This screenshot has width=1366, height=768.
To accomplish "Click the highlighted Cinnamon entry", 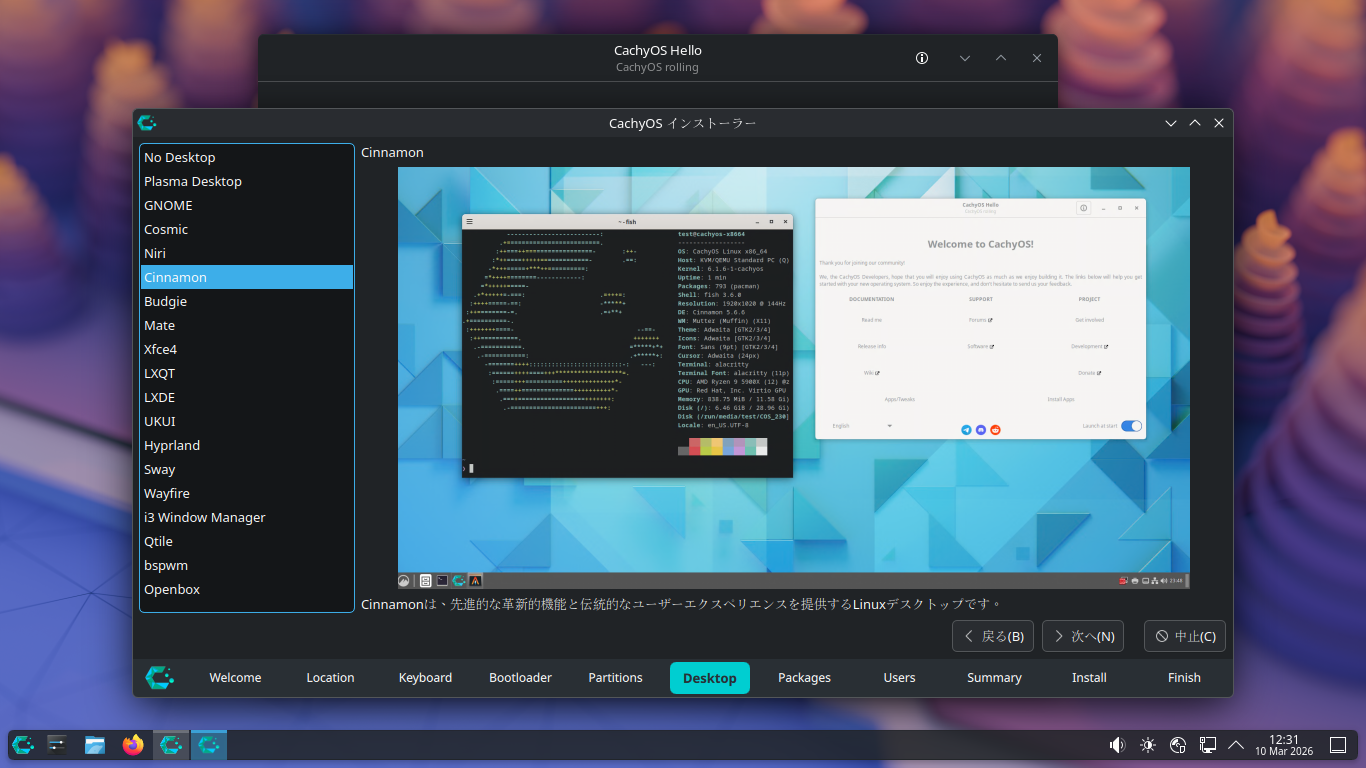I will pos(247,277).
